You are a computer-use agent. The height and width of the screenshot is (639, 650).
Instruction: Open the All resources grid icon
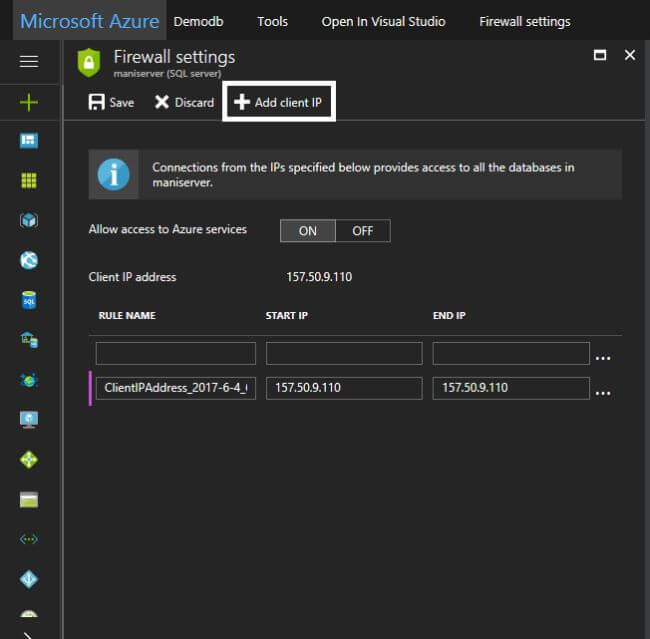coord(29,180)
